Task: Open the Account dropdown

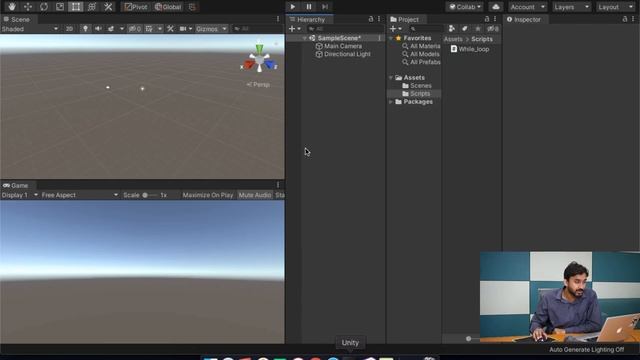Action: click(527, 7)
